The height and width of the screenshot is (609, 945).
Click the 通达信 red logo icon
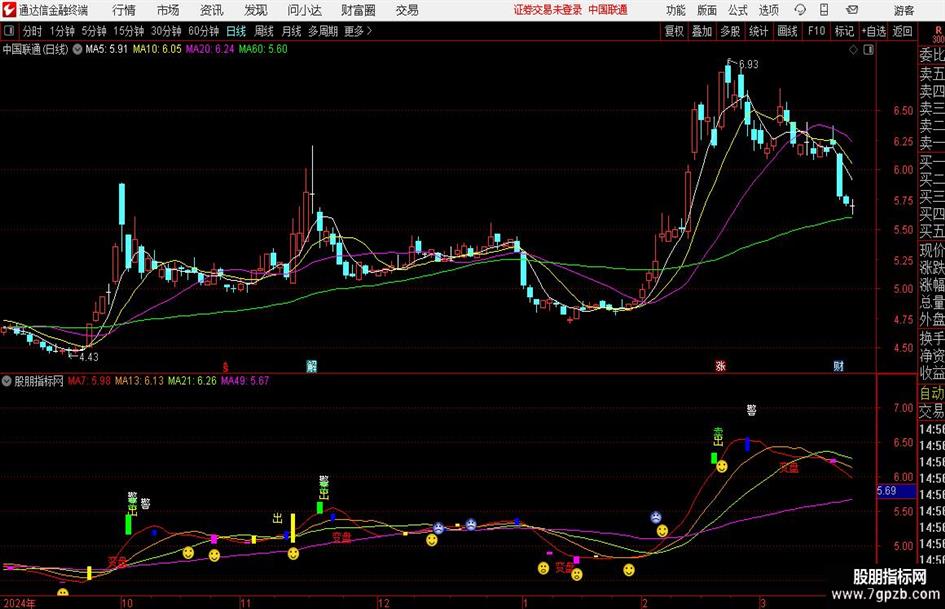[x=8, y=10]
